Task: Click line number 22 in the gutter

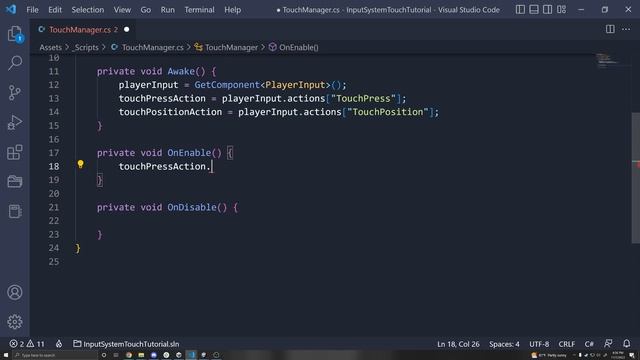Action: (x=54, y=221)
